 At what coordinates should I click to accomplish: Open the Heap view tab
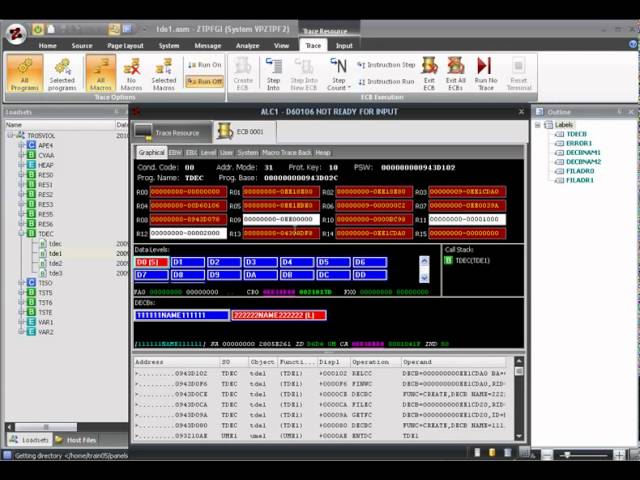[x=323, y=153]
